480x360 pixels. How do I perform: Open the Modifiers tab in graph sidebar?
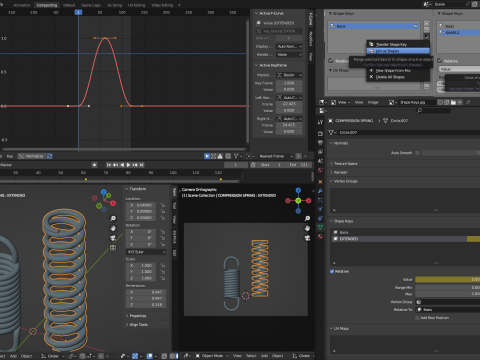tap(311, 39)
